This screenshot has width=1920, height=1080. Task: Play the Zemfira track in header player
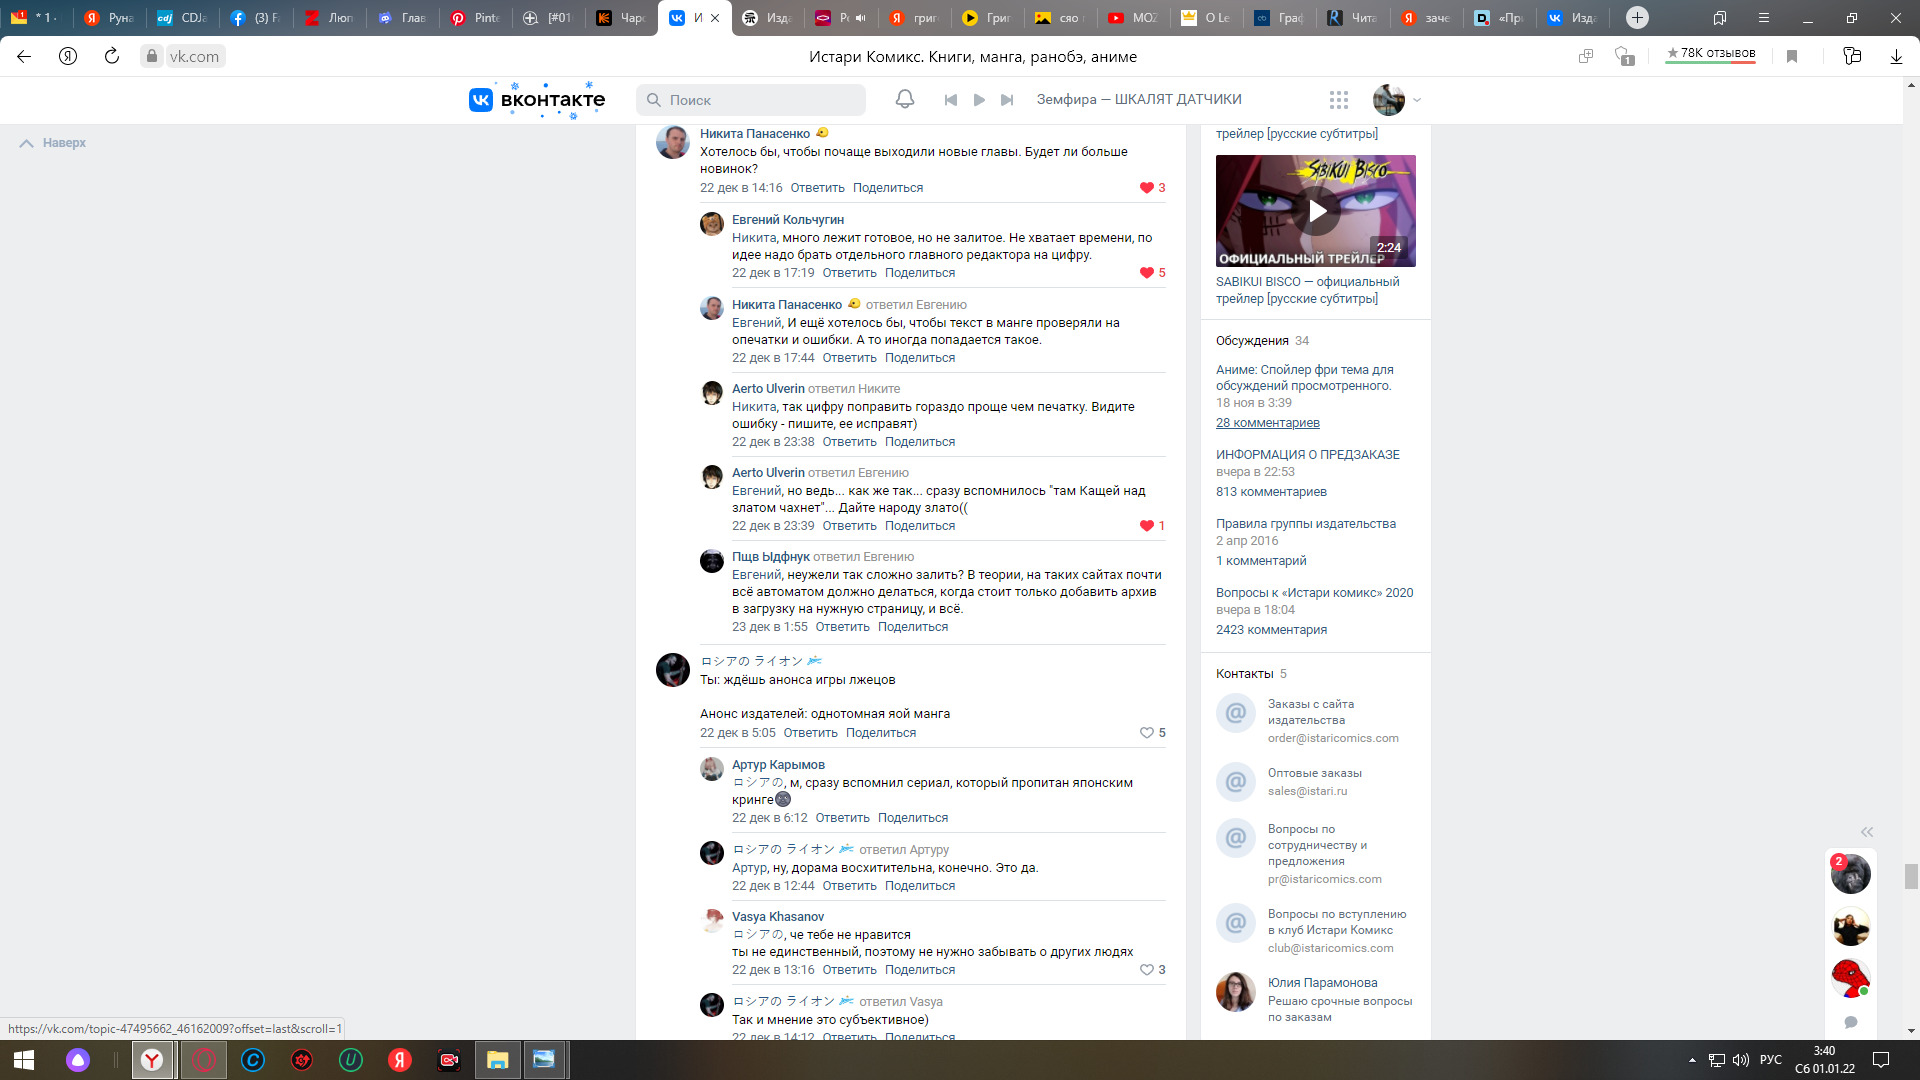(979, 99)
